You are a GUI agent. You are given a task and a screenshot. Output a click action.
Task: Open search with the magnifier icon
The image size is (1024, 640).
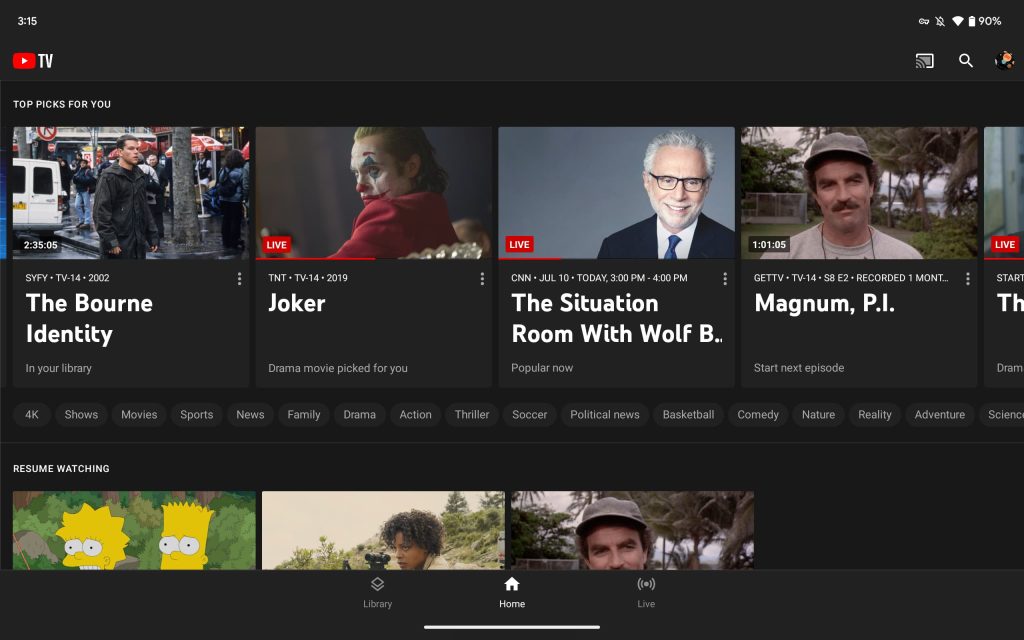click(x=965, y=61)
